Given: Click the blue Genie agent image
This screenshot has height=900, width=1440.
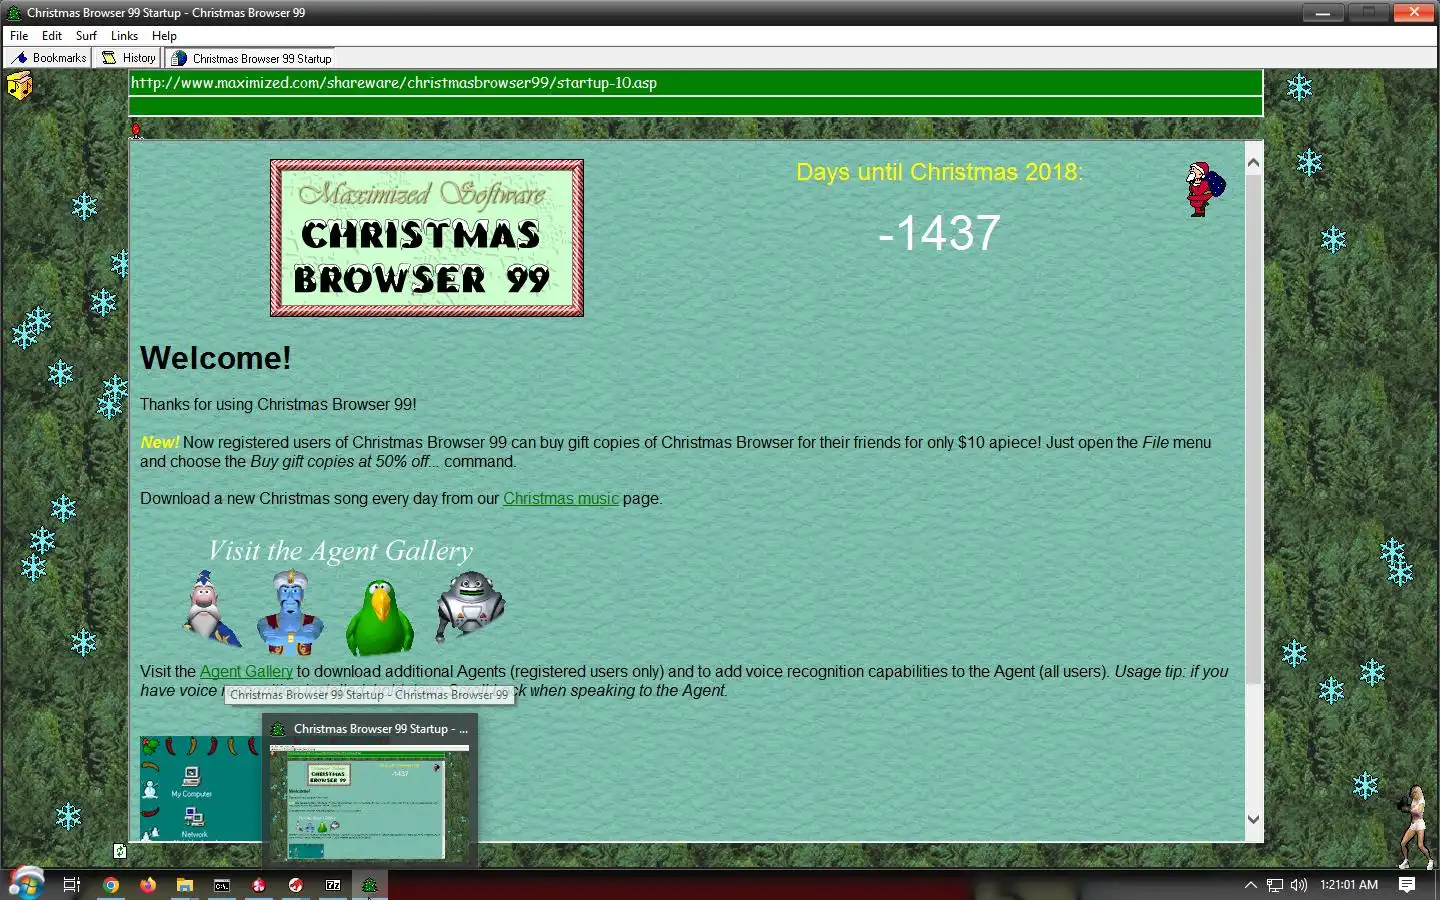Looking at the screenshot, I should pos(291,612).
